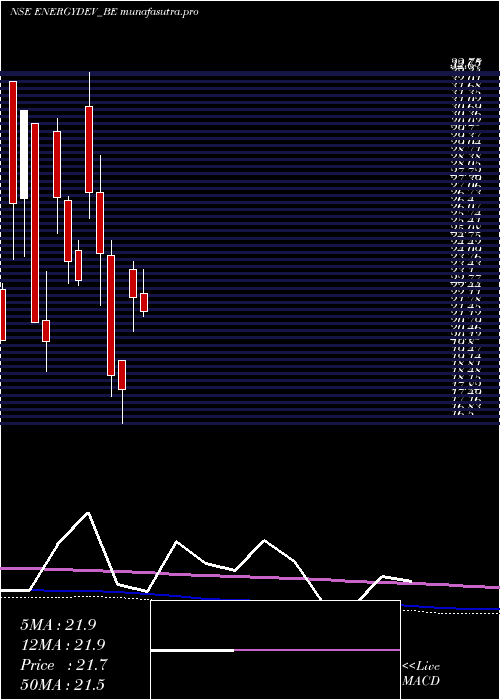Image resolution: width=500 pixels, height=700 pixels.
Task: Click the 12MA : 21.9 value
Action: [x=62, y=645]
